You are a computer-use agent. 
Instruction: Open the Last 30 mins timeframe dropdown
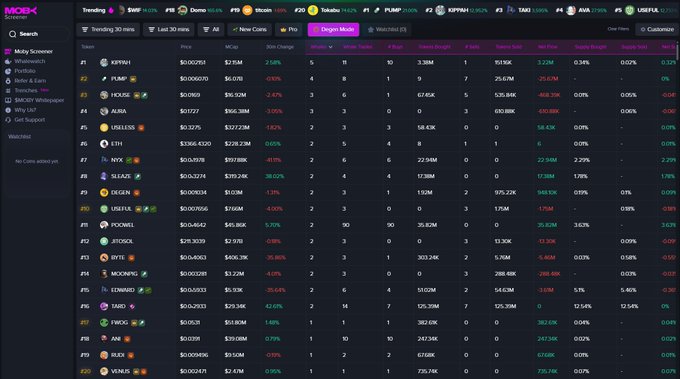click(169, 29)
